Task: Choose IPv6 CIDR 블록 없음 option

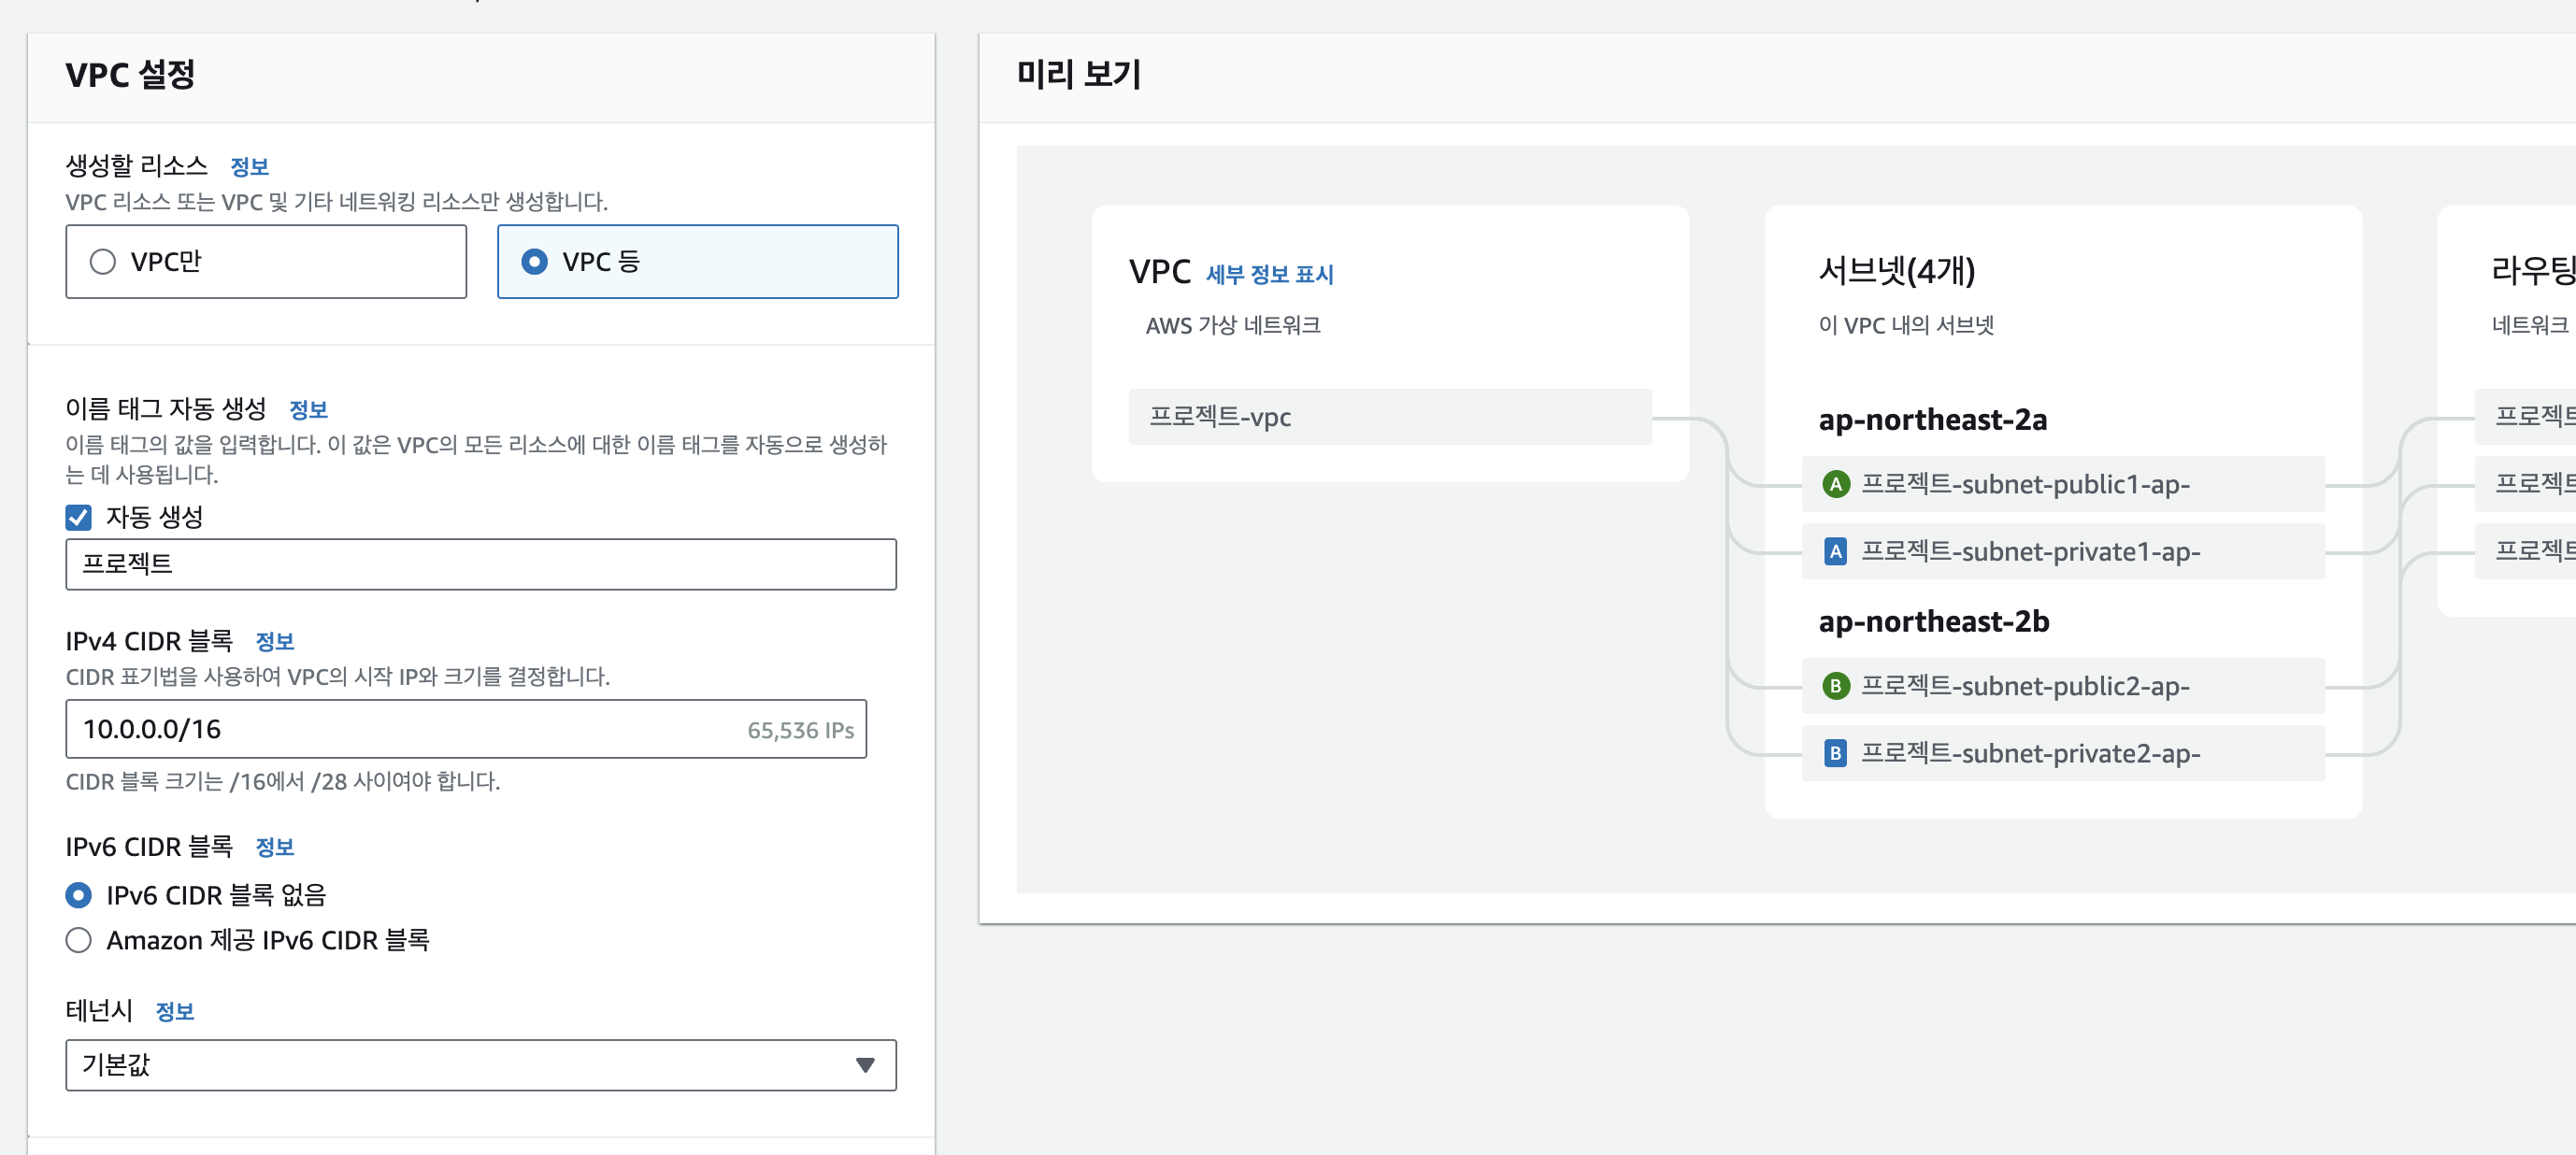Action: 79,895
